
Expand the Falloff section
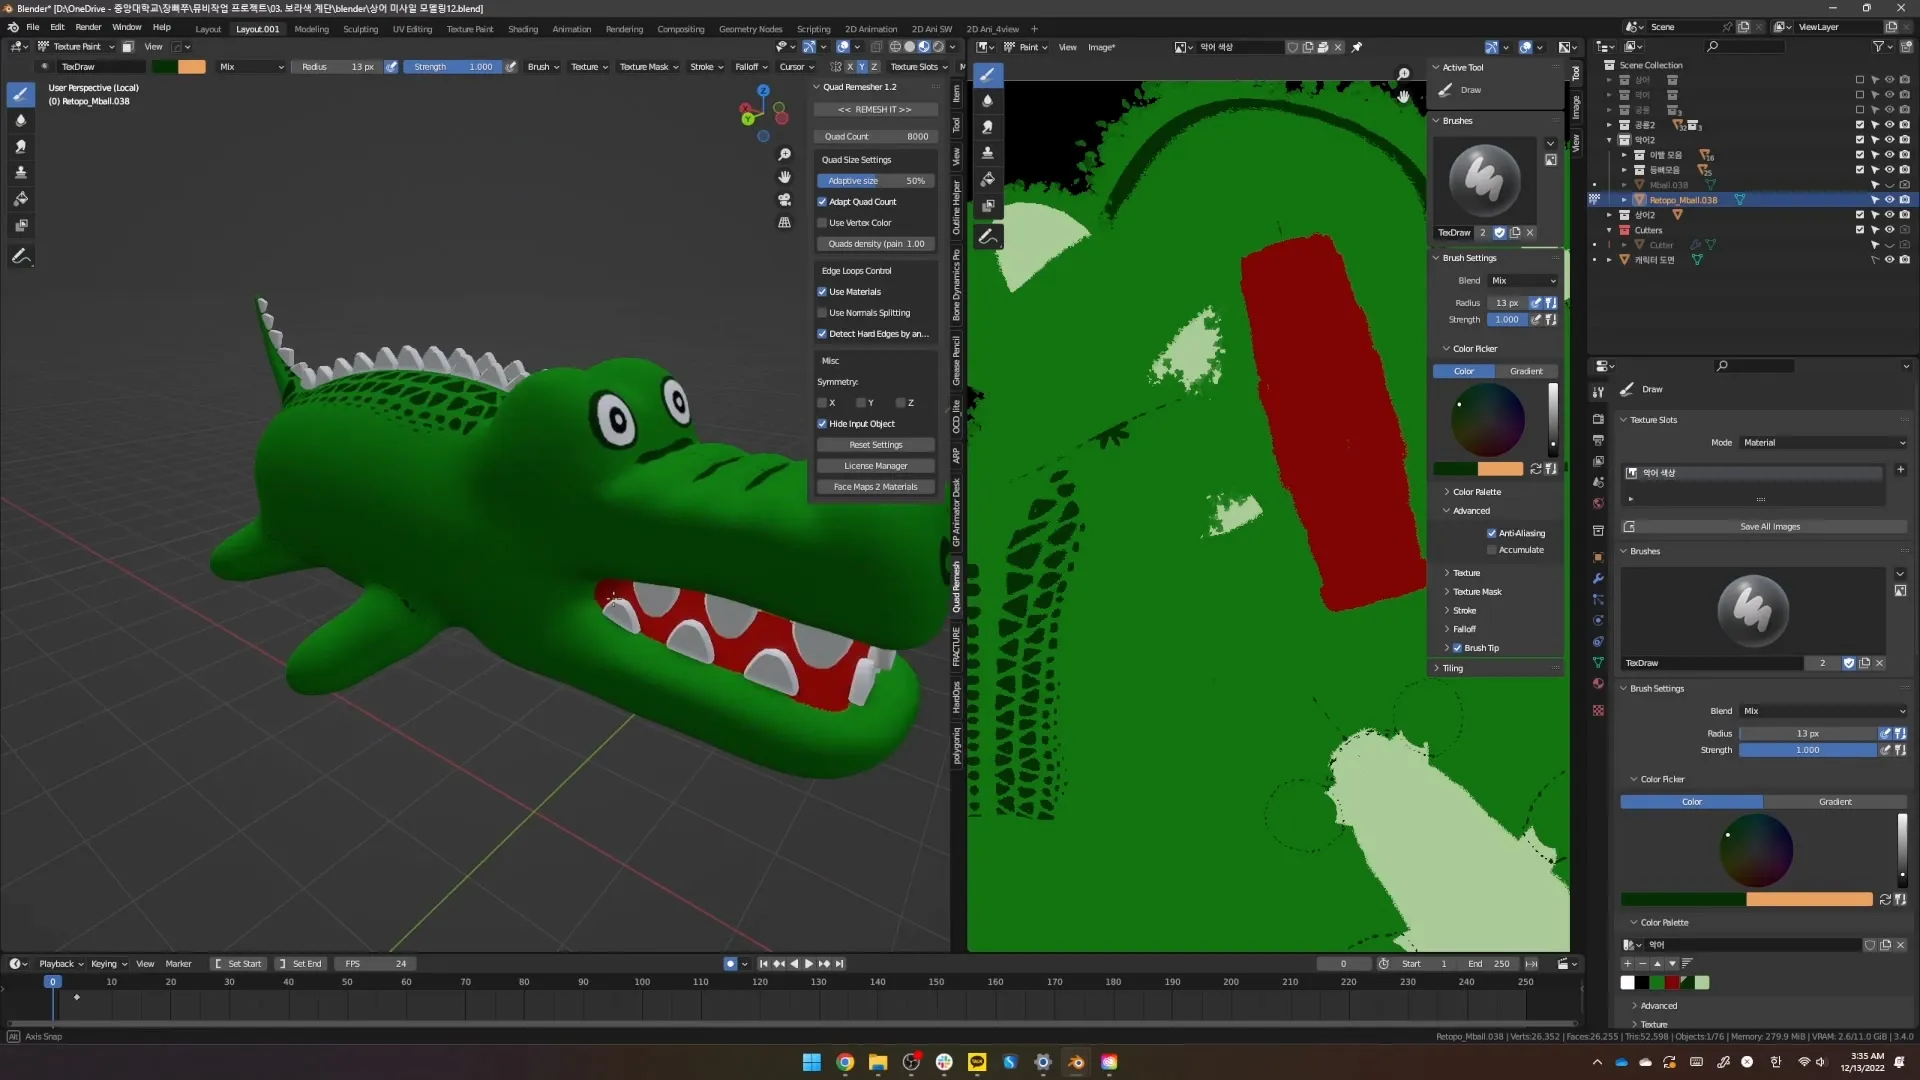(1463, 629)
